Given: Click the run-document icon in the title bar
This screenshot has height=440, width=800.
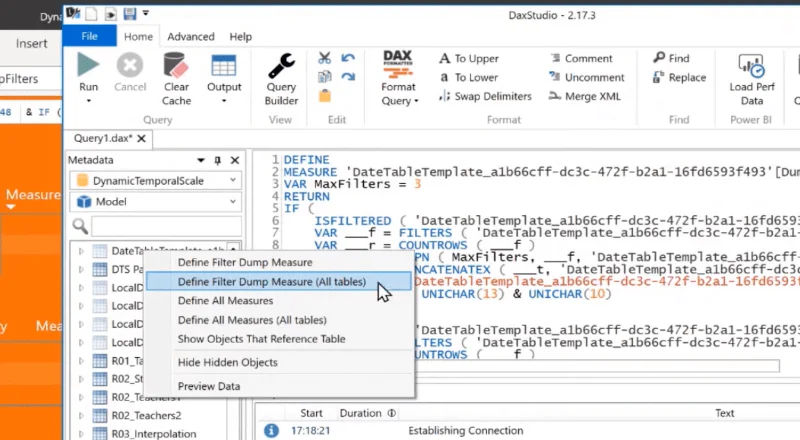Looking at the screenshot, I should 110,14.
